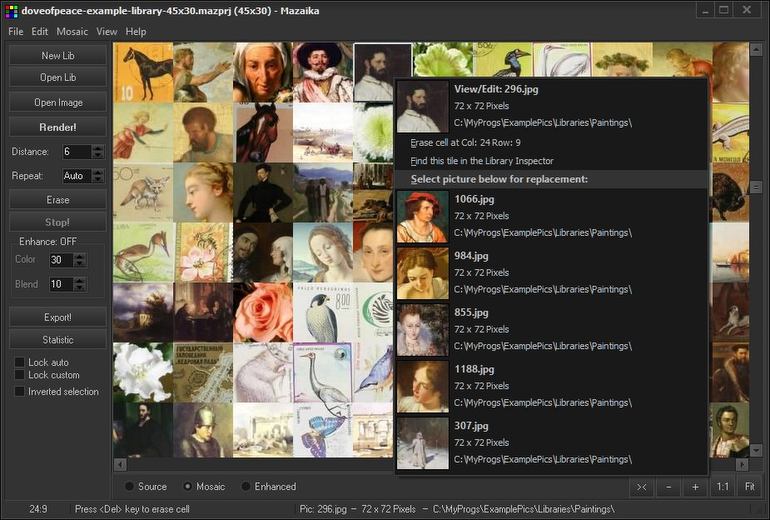This screenshot has width=770, height=520.
Task: Select the Mosaic view radio button
Action: tap(187, 486)
